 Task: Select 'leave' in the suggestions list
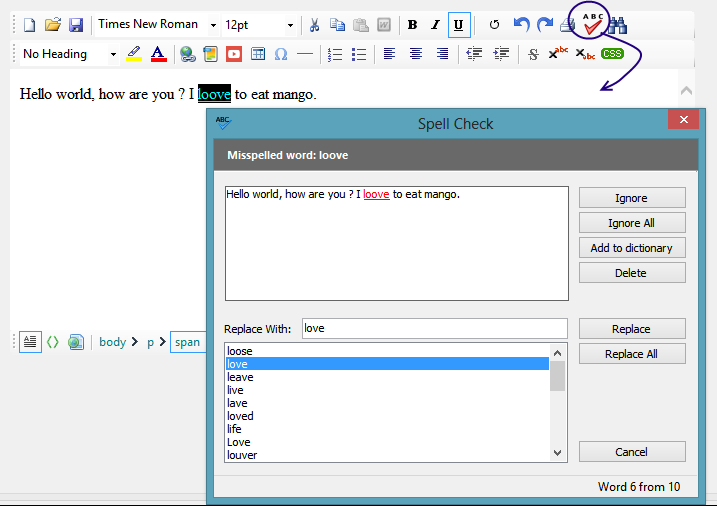point(240,377)
